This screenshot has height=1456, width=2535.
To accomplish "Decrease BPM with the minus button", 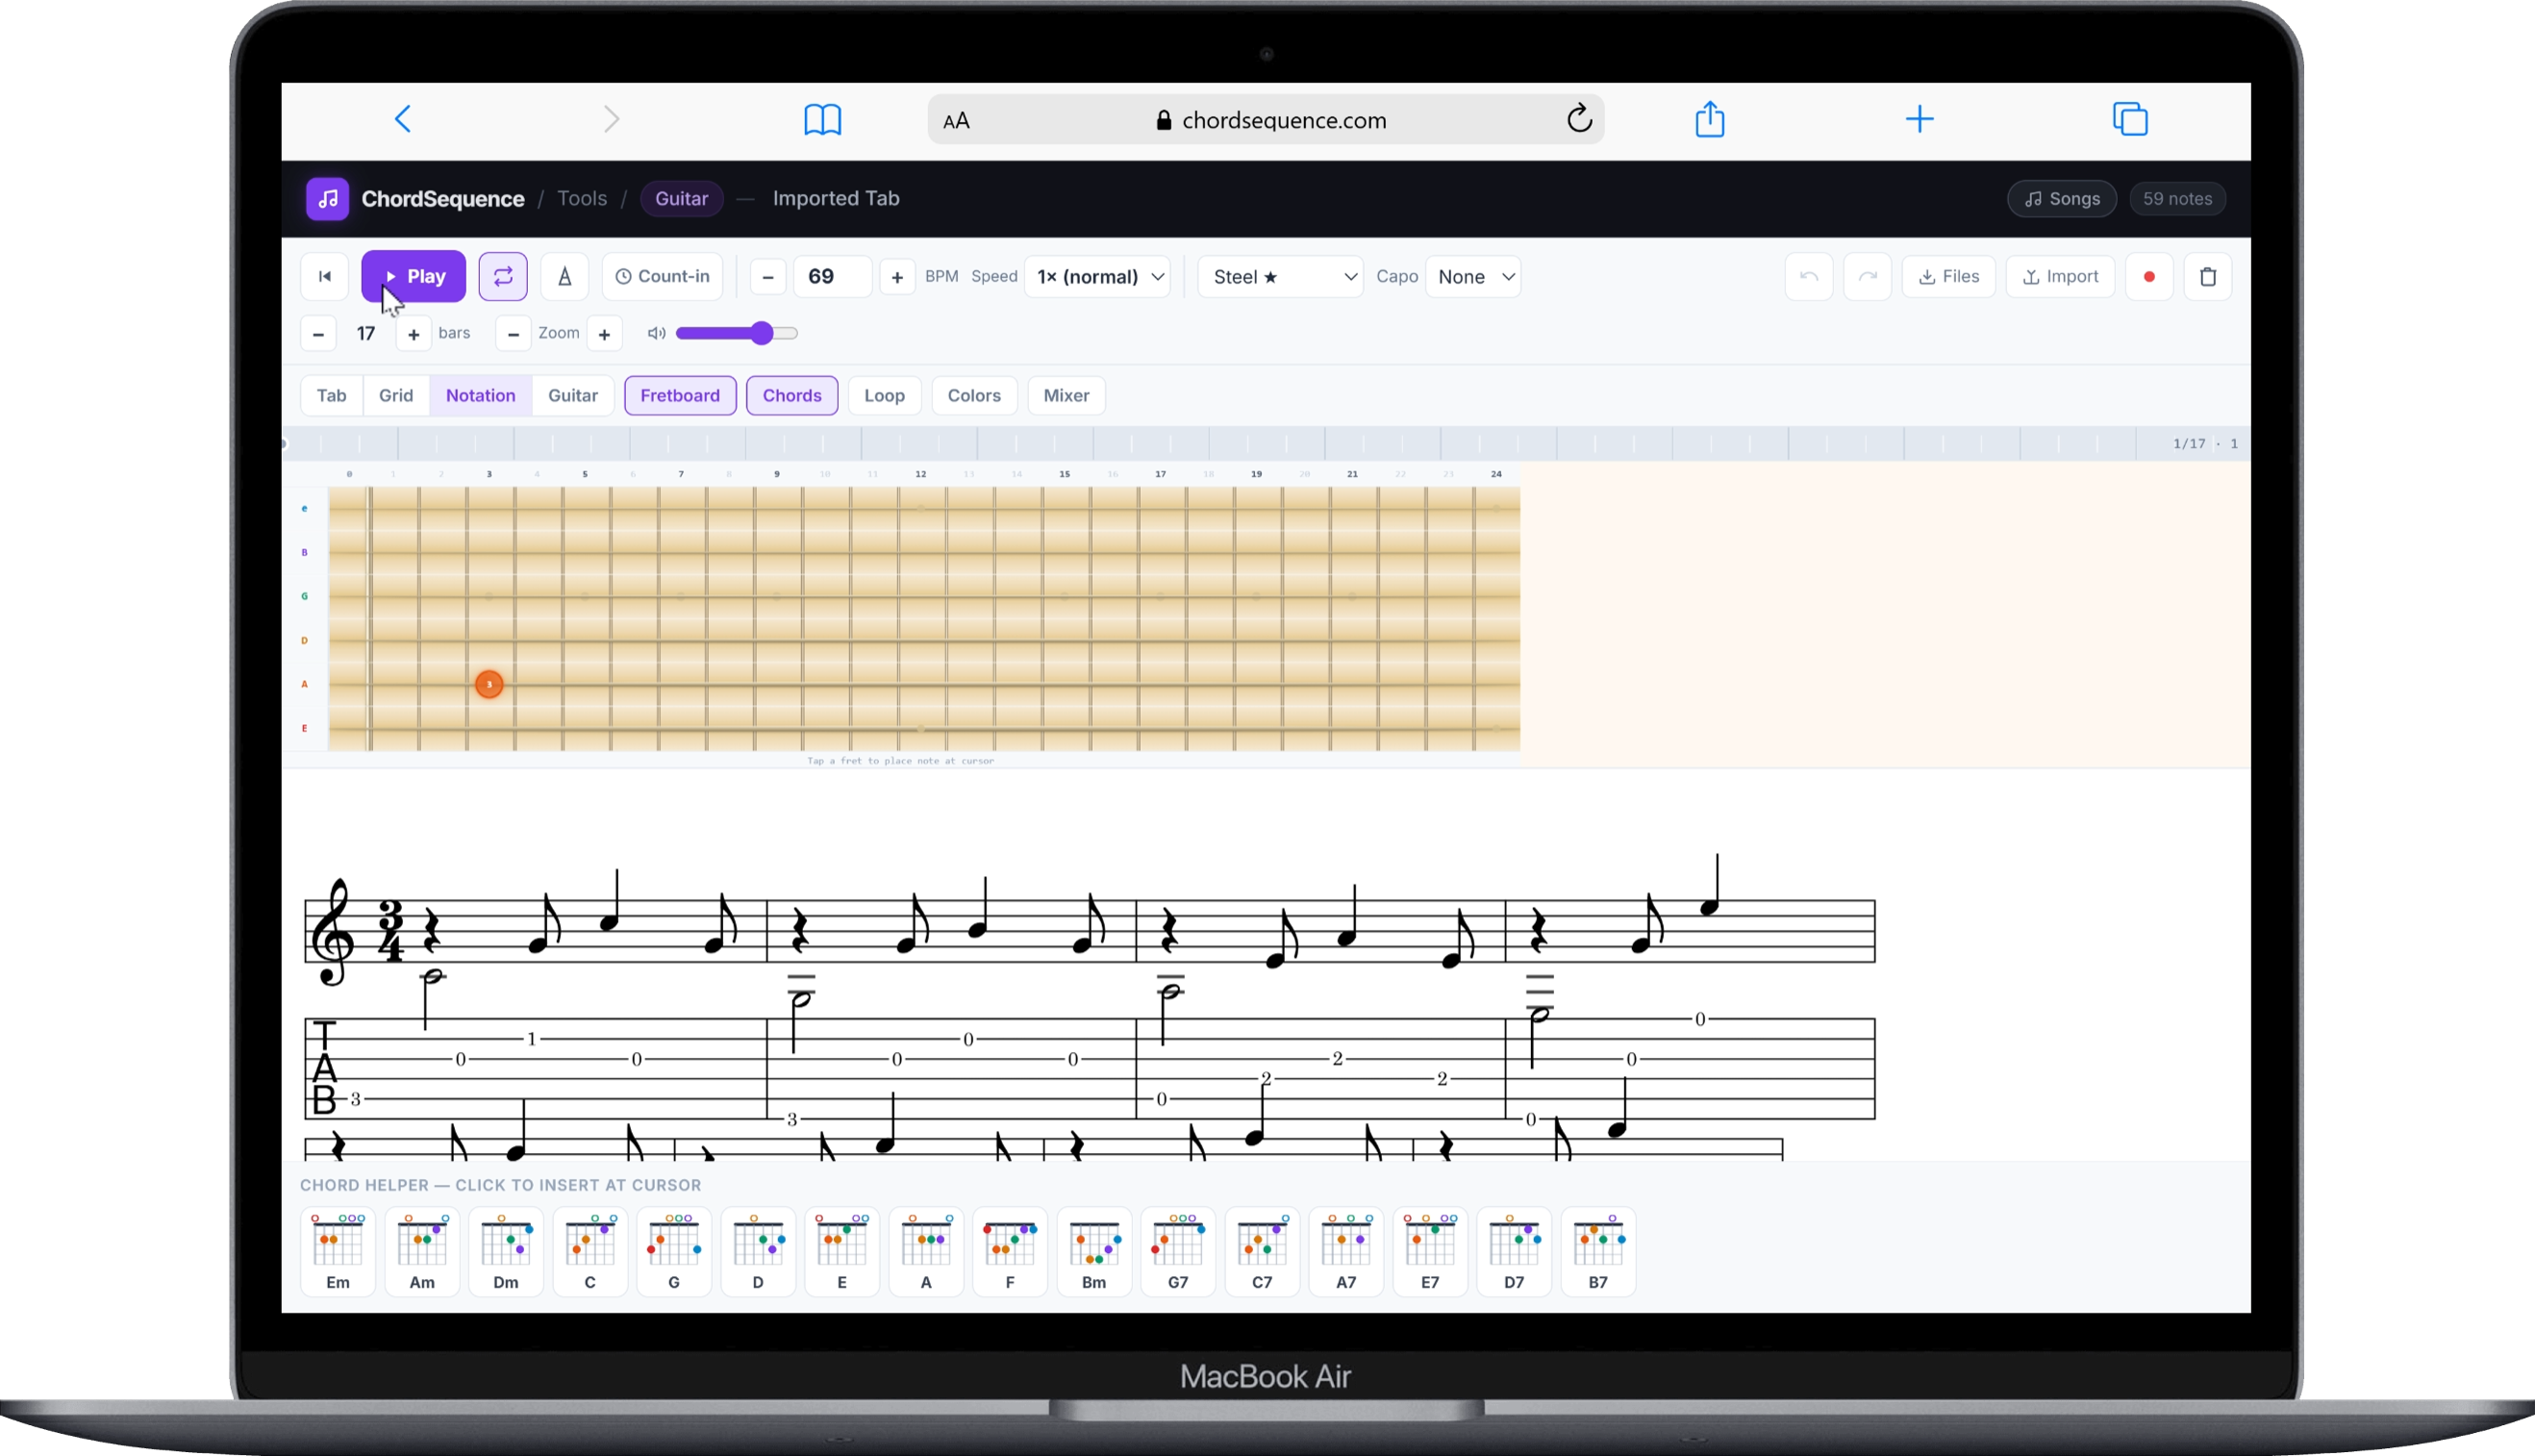I will [x=768, y=277].
